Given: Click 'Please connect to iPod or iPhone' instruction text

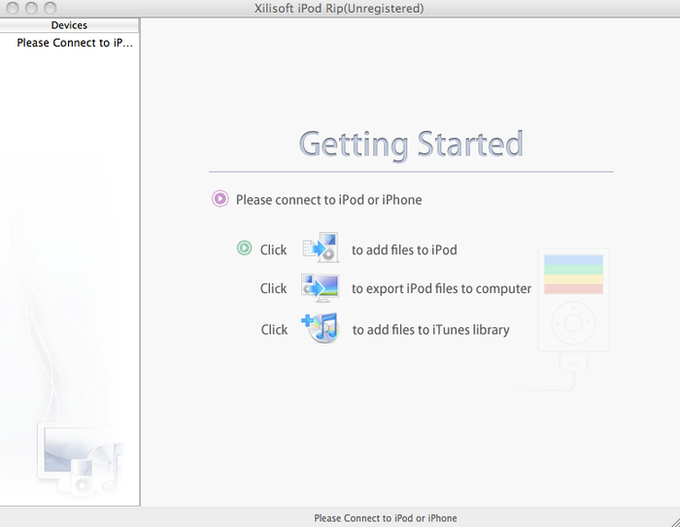Looking at the screenshot, I should coord(329,200).
